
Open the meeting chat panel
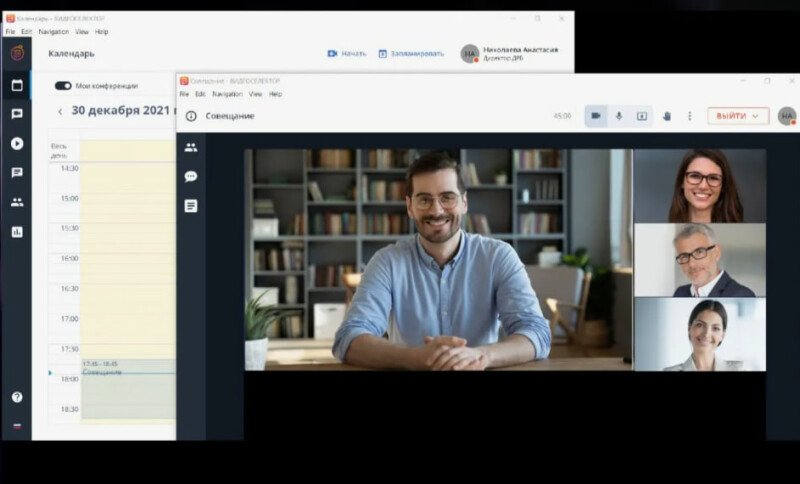191,176
